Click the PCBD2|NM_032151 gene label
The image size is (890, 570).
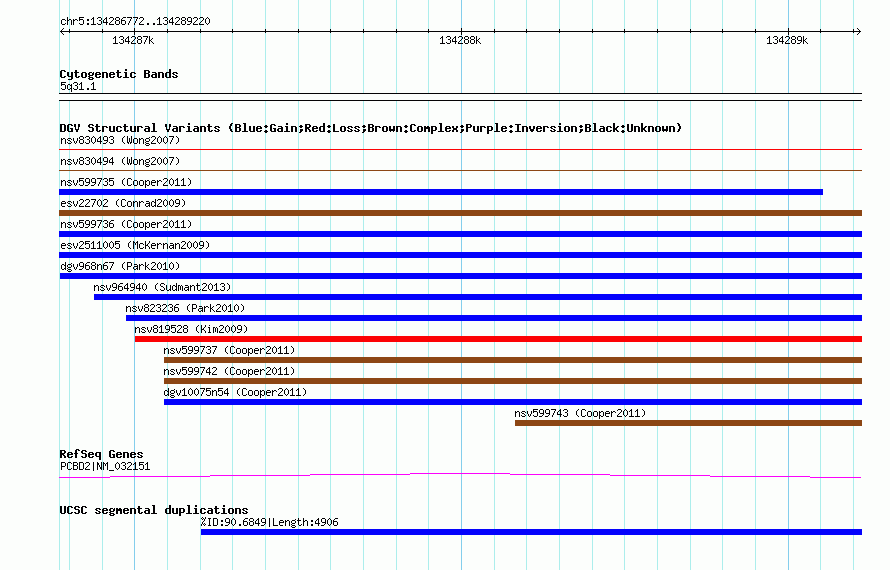105,467
